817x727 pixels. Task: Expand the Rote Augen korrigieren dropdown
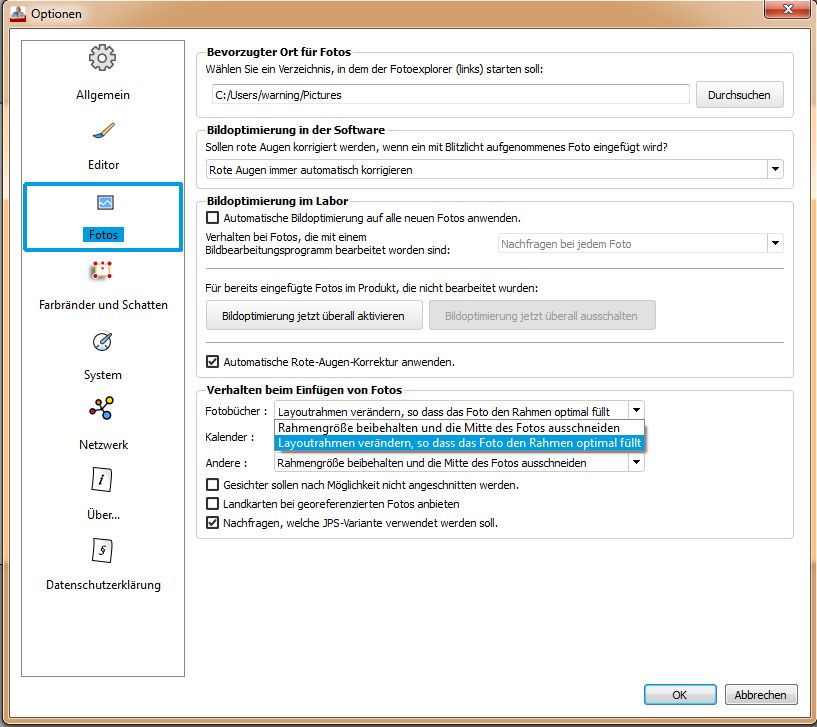tap(775, 169)
